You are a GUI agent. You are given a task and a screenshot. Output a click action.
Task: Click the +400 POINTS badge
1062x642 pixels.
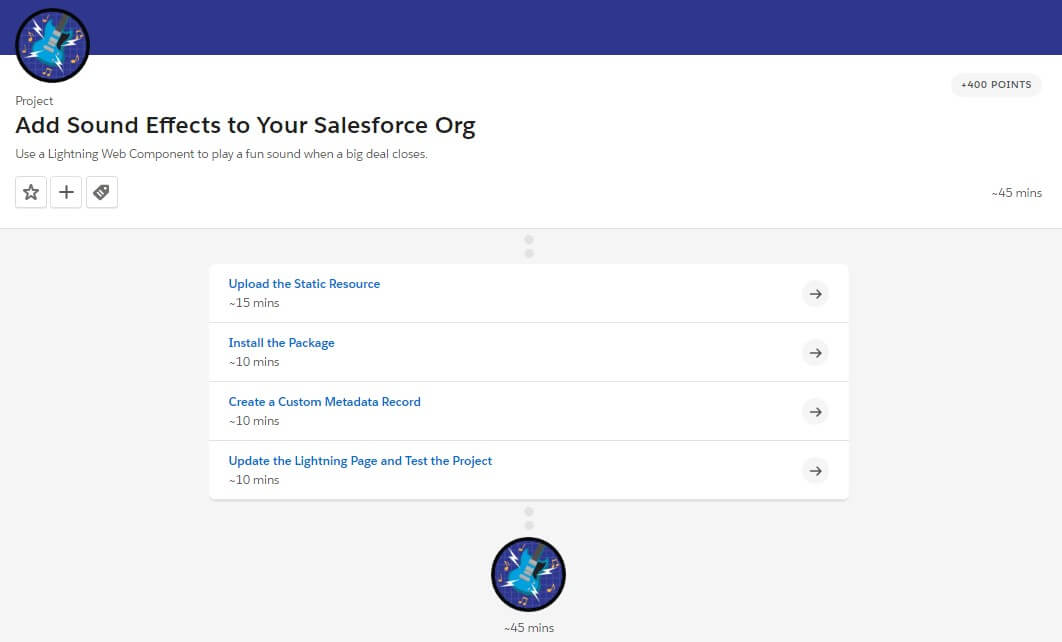tap(995, 85)
